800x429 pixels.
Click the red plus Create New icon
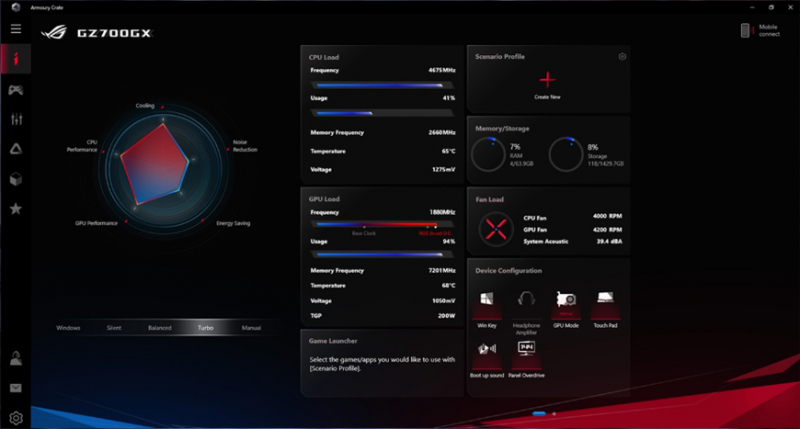pyautogui.click(x=547, y=80)
